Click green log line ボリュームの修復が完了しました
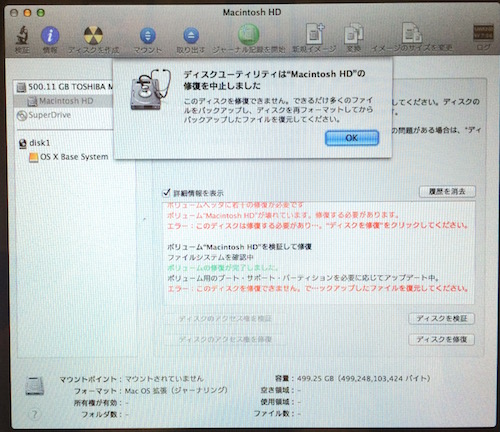Viewport: 500px width, 432px height. (222, 268)
